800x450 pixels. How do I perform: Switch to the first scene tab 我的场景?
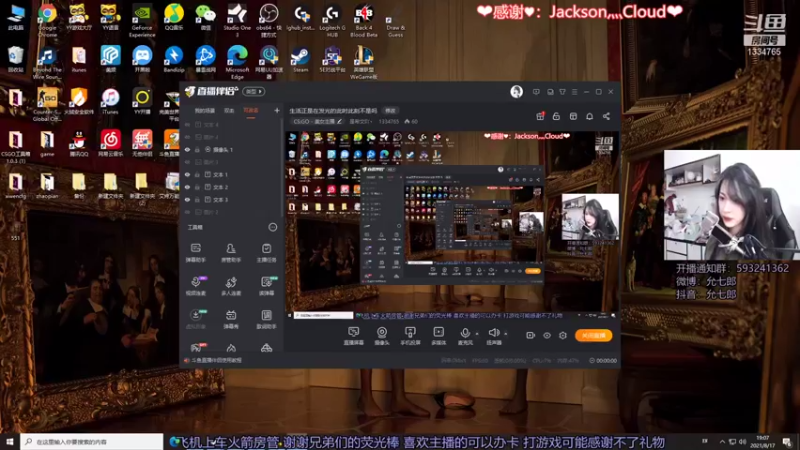[x=205, y=110]
